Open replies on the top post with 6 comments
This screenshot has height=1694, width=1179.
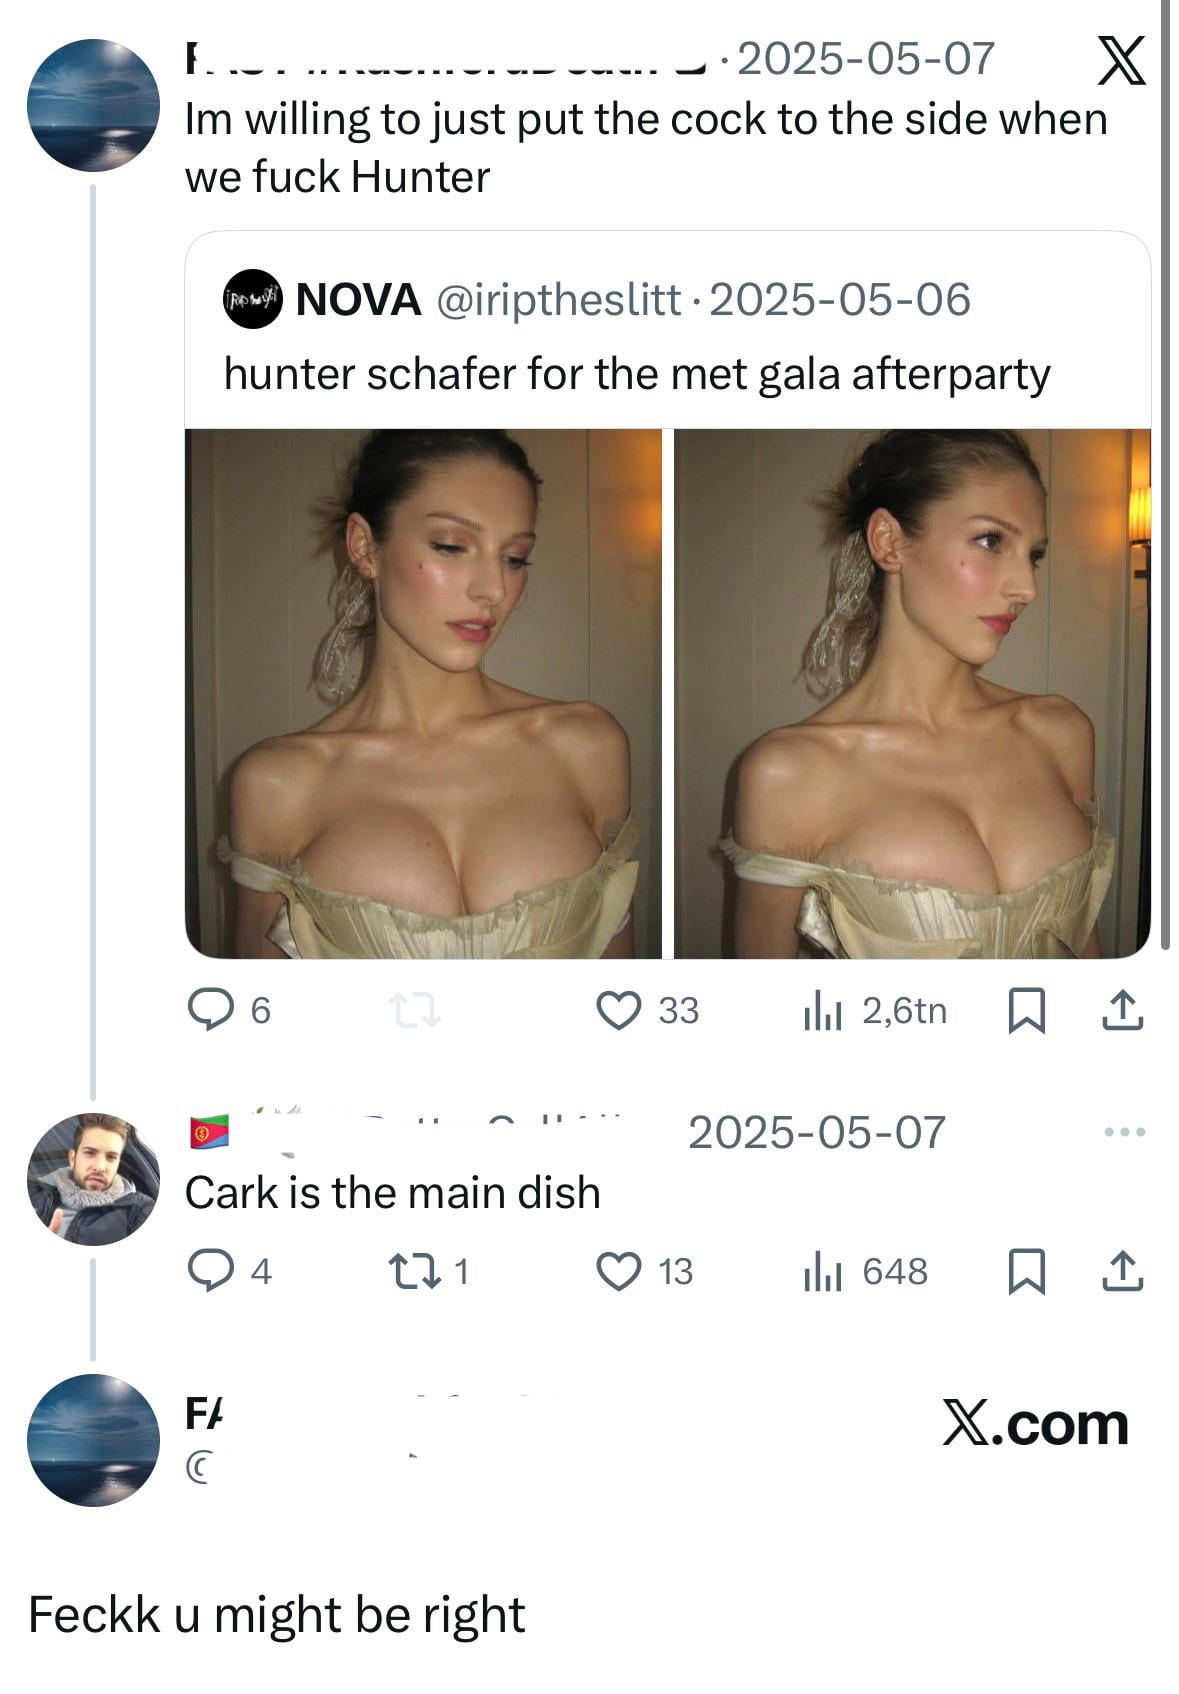click(209, 1010)
